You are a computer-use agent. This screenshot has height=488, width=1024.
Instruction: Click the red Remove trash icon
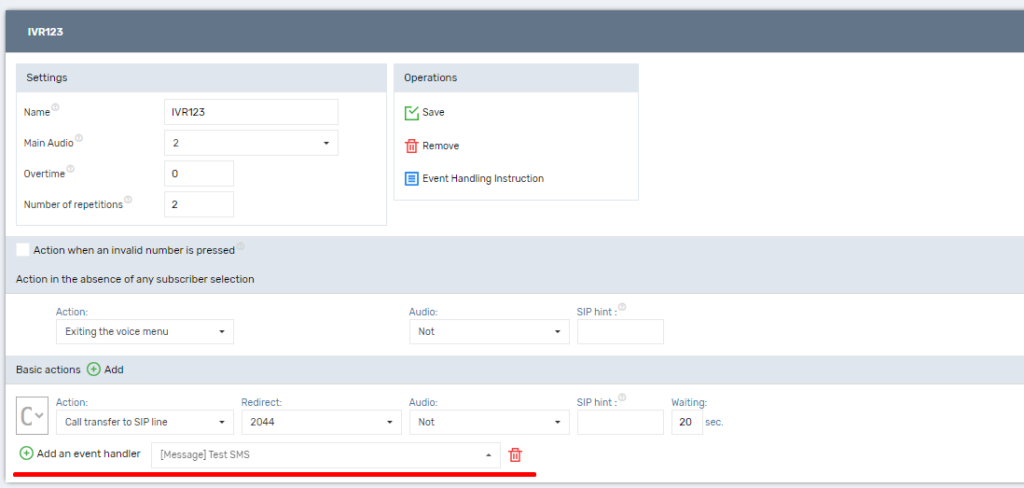411,146
